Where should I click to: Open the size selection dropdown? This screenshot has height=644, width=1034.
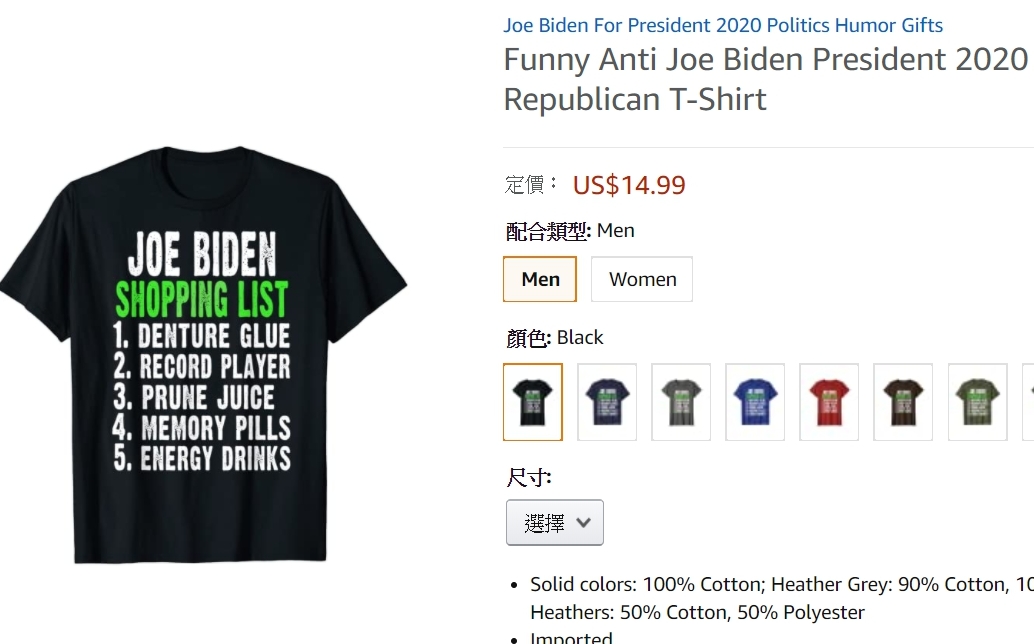pyautogui.click(x=554, y=523)
